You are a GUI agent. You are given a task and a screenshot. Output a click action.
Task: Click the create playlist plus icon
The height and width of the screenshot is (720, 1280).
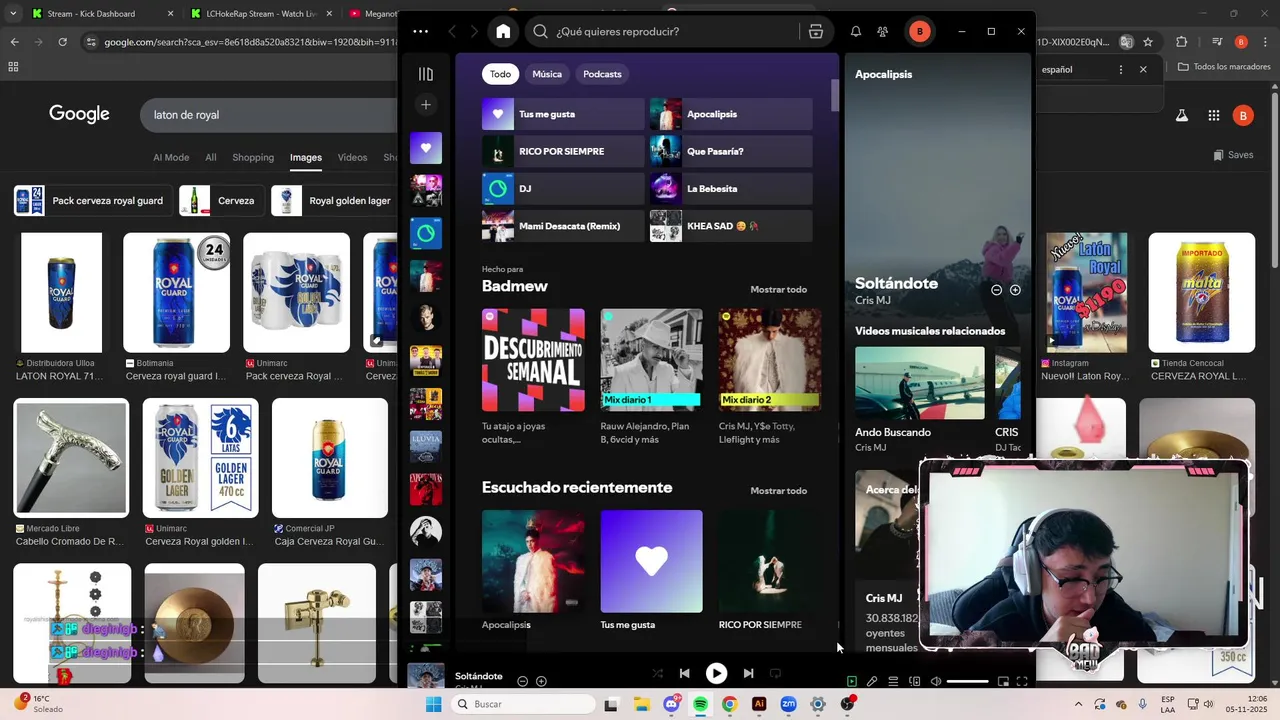(426, 104)
